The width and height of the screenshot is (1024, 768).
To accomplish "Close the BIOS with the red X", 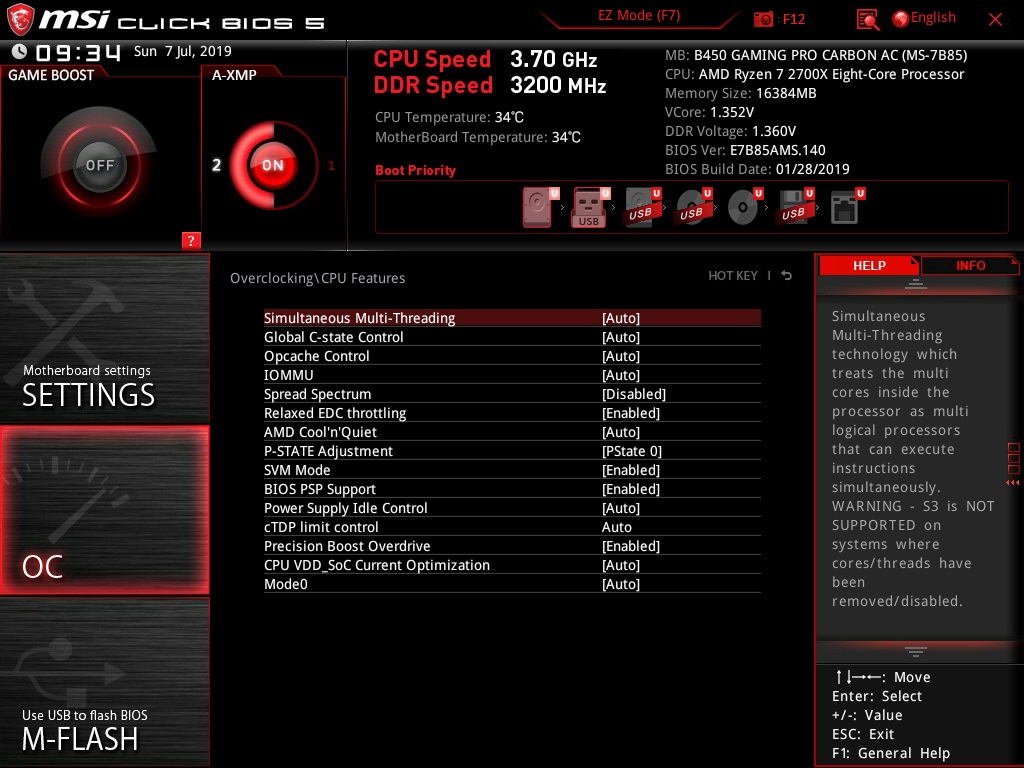I will click(x=995, y=20).
